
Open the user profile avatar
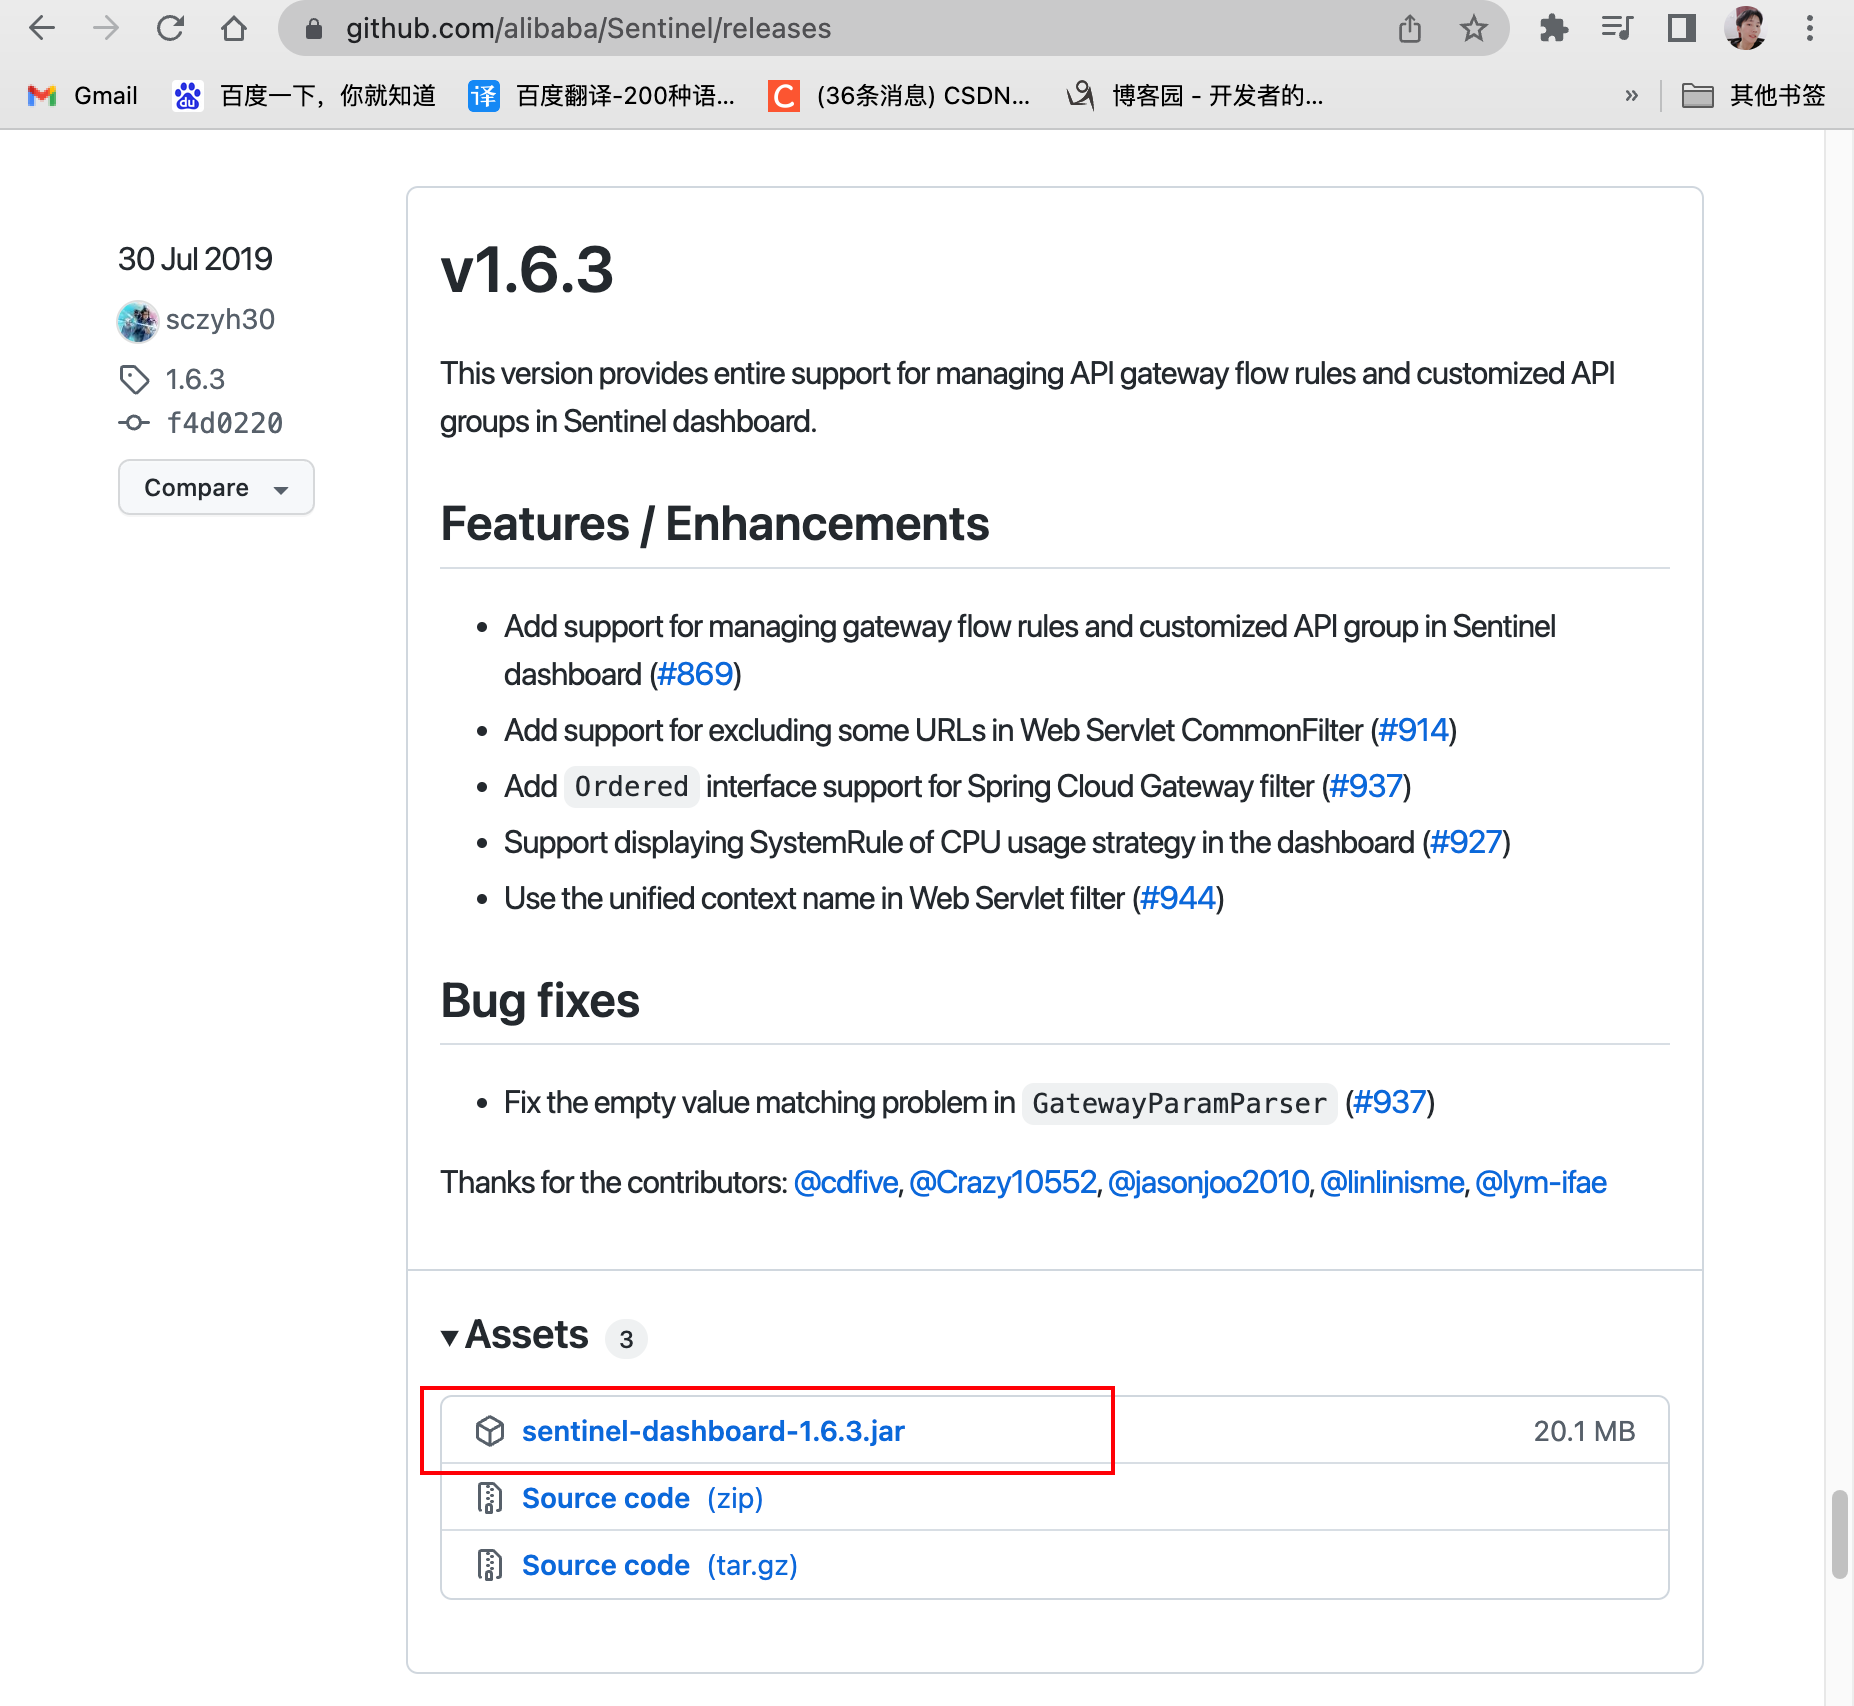tap(1745, 28)
